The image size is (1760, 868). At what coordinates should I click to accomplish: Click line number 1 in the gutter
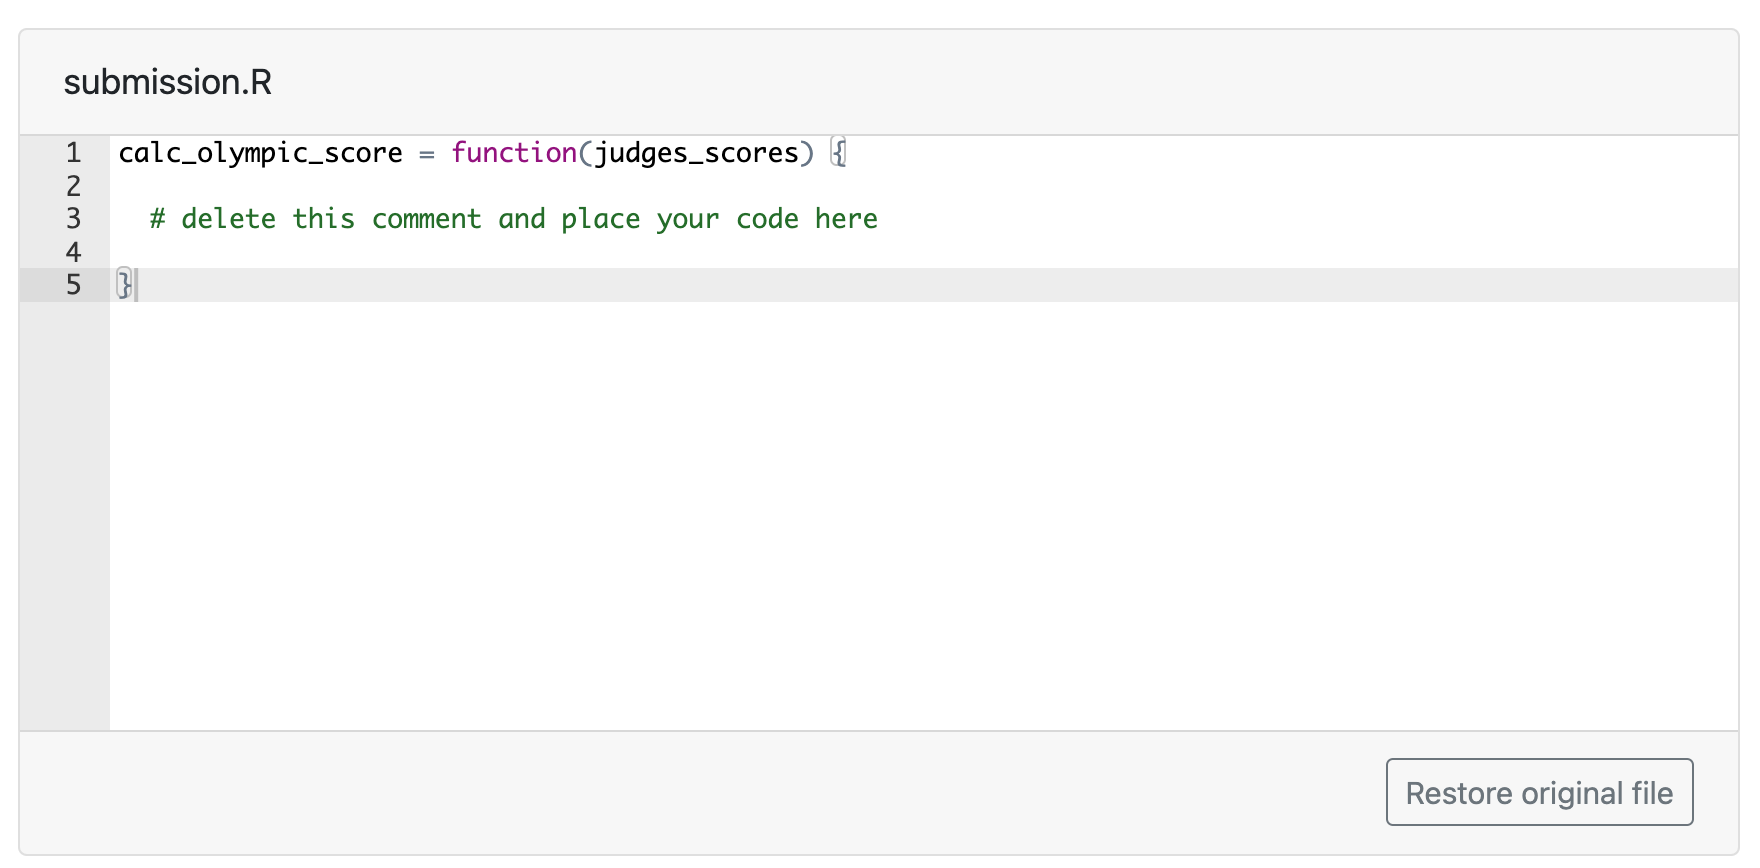tap(72, 152)
